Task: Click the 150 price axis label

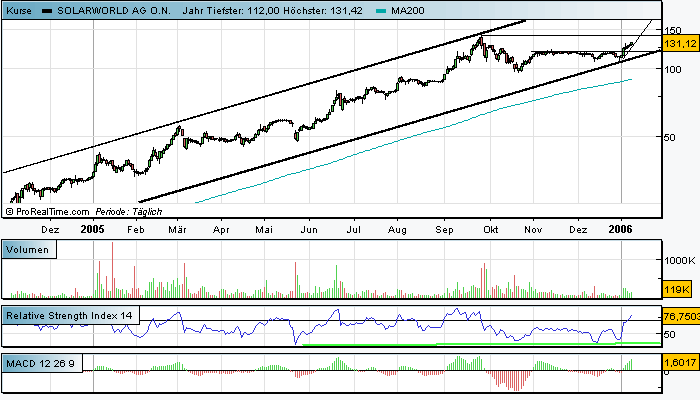Action: coord(673,30)
